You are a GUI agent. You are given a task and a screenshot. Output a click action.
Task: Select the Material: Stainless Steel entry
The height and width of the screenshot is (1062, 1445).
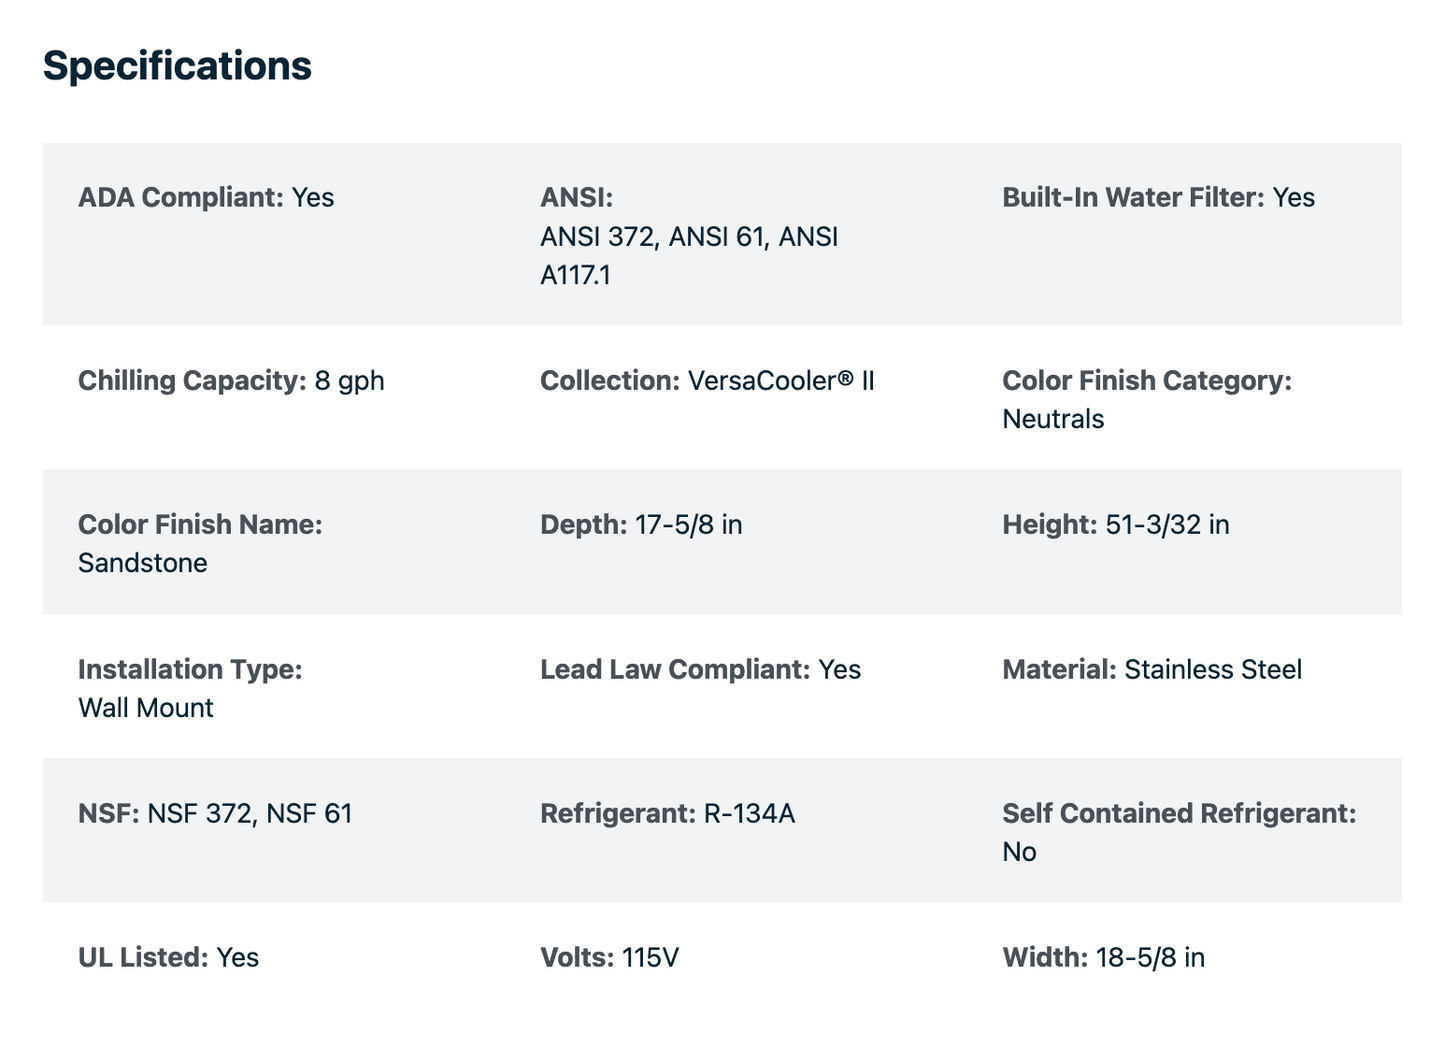[1152, 669]
